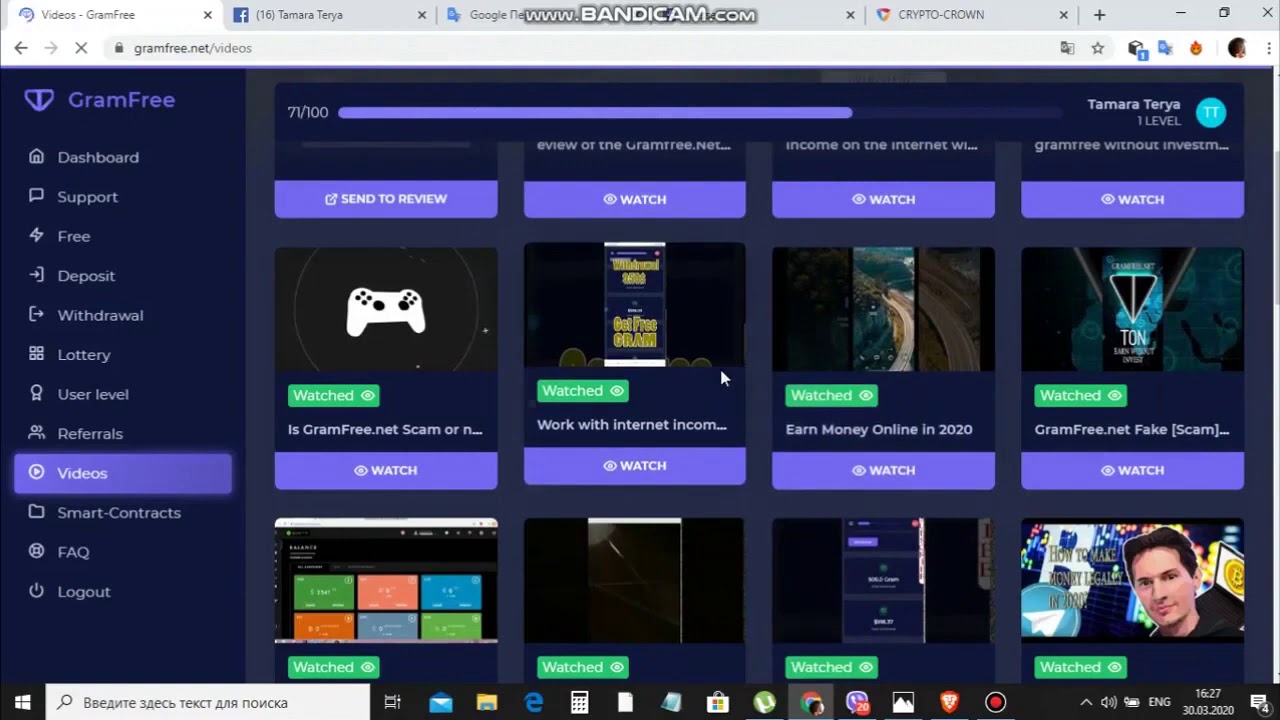Open the Mail app from the taskbar
This screenshot has height=720, width=1280.
click(440, 703)
